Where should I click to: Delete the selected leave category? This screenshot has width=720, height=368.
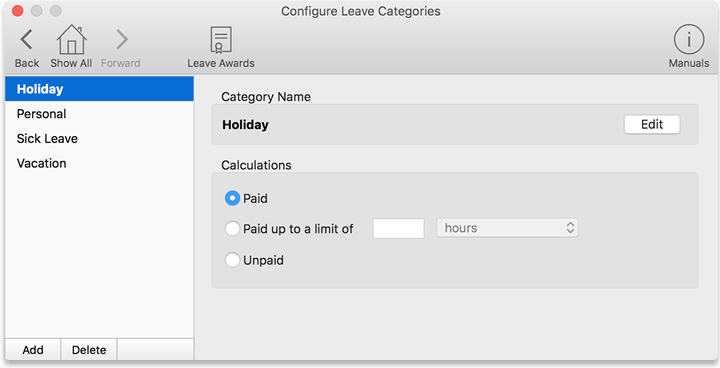(89, 350)
